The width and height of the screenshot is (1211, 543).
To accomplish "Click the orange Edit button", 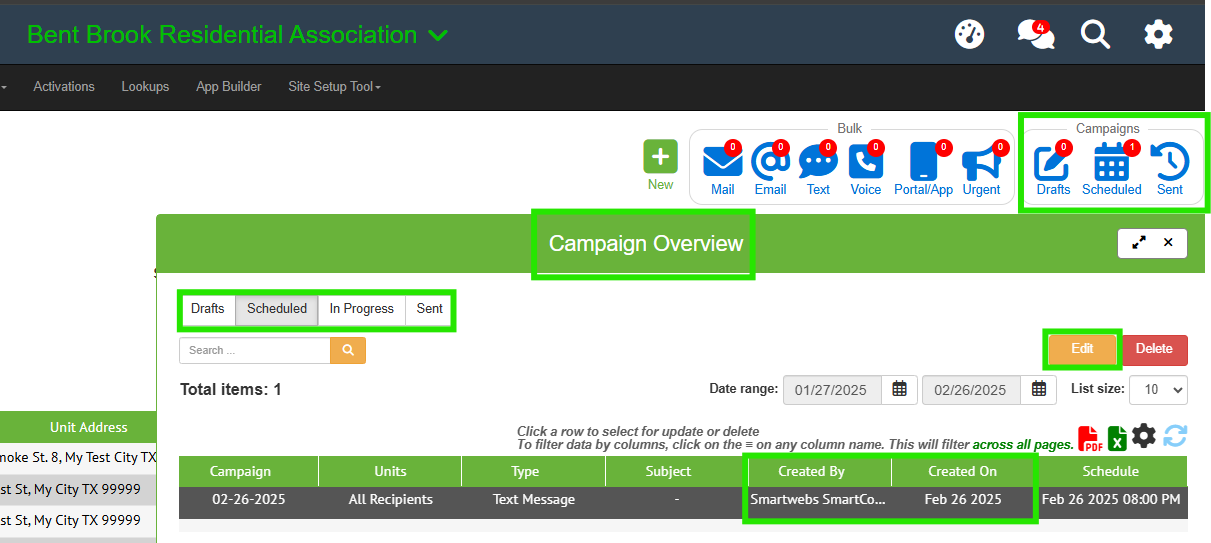I will click(x=1082, y=349).
